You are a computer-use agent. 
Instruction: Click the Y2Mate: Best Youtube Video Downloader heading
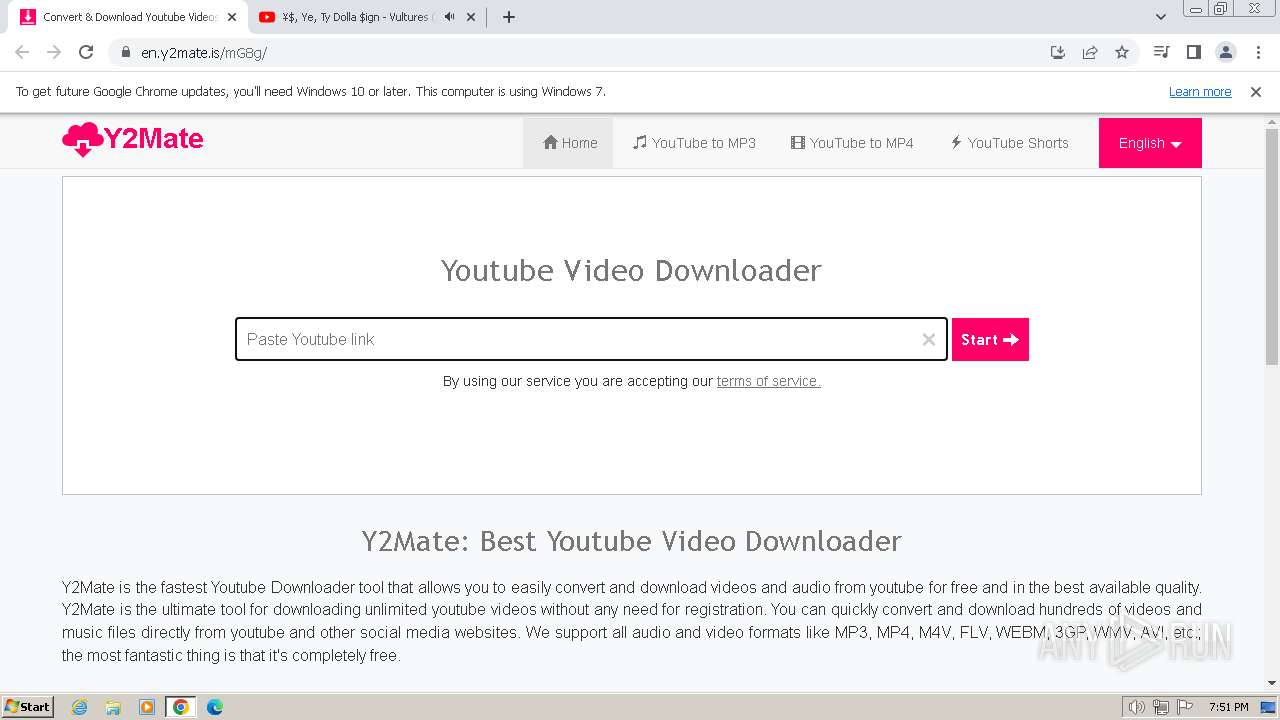[x=631, y=541]
